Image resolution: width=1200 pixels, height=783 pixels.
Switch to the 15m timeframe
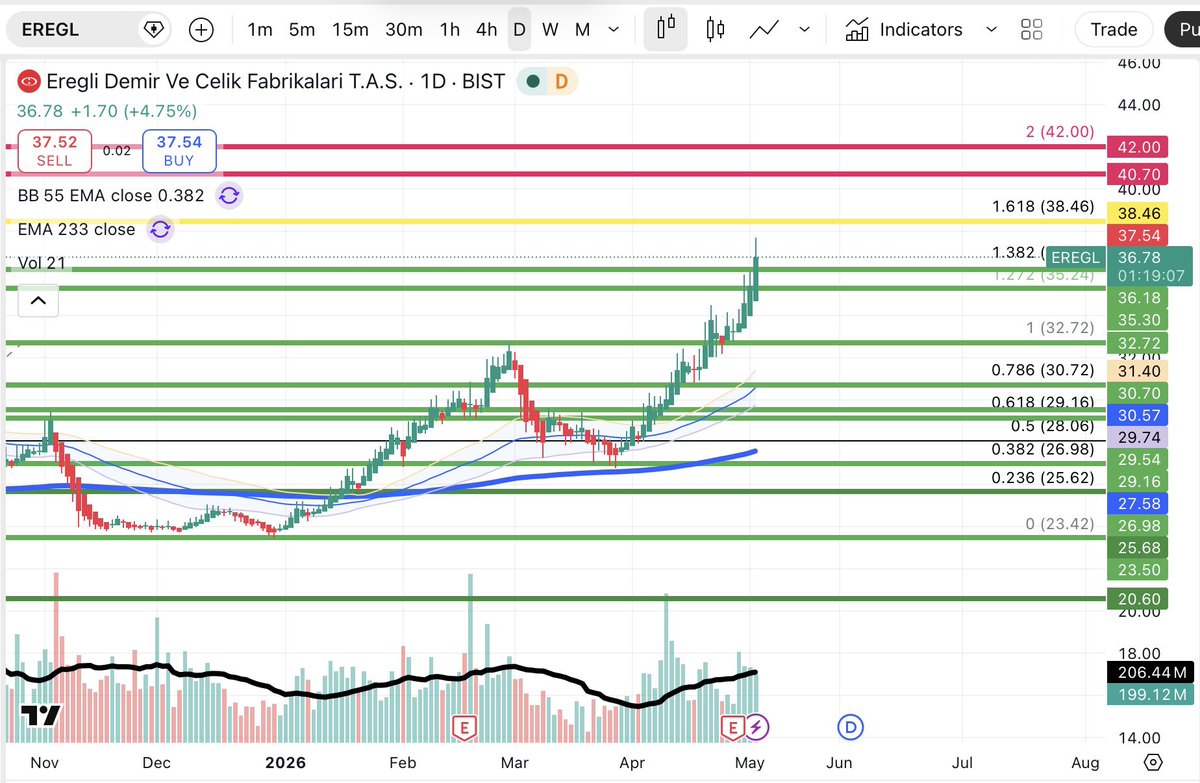click(350, 30)
